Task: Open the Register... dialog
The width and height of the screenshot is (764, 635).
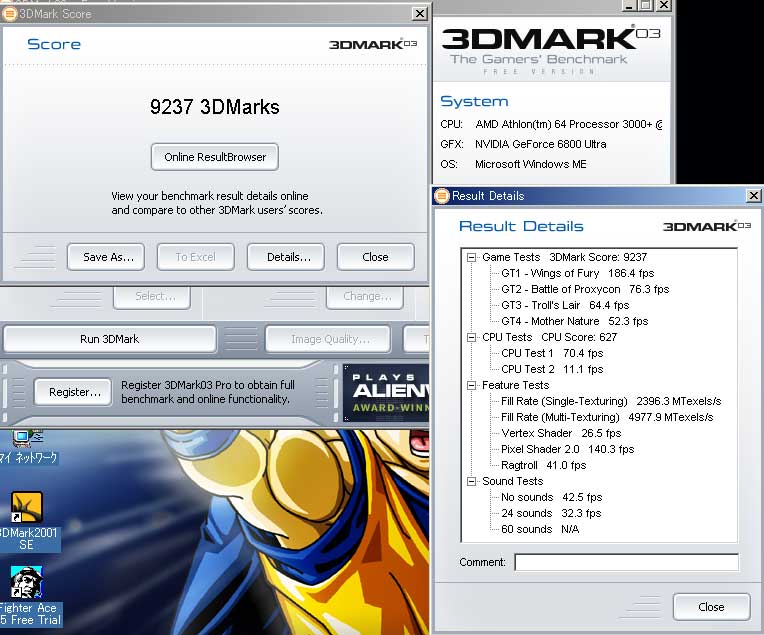Action: tap(73, 392)
